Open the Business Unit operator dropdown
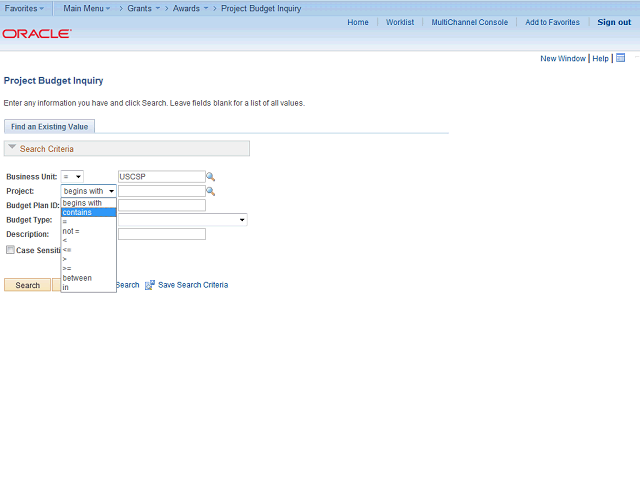The height and width of the screenshot is (480, 640). [72, 177]
